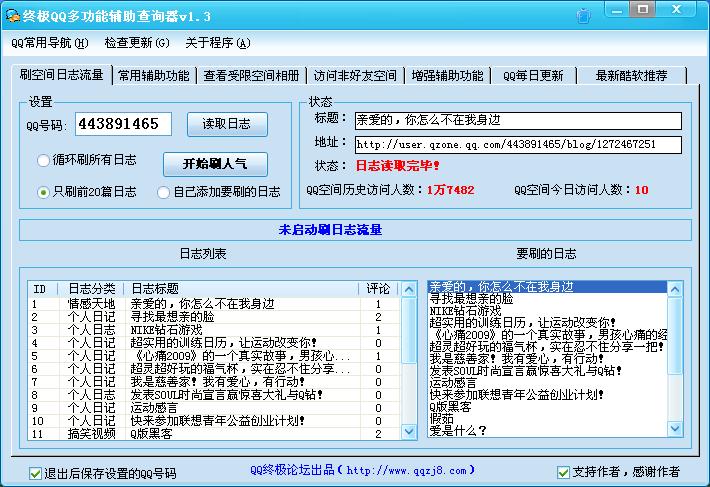The width and height of the screenshot is (710, 487).
Task: Click the QQ号码 input field
Action: point(123,124)
